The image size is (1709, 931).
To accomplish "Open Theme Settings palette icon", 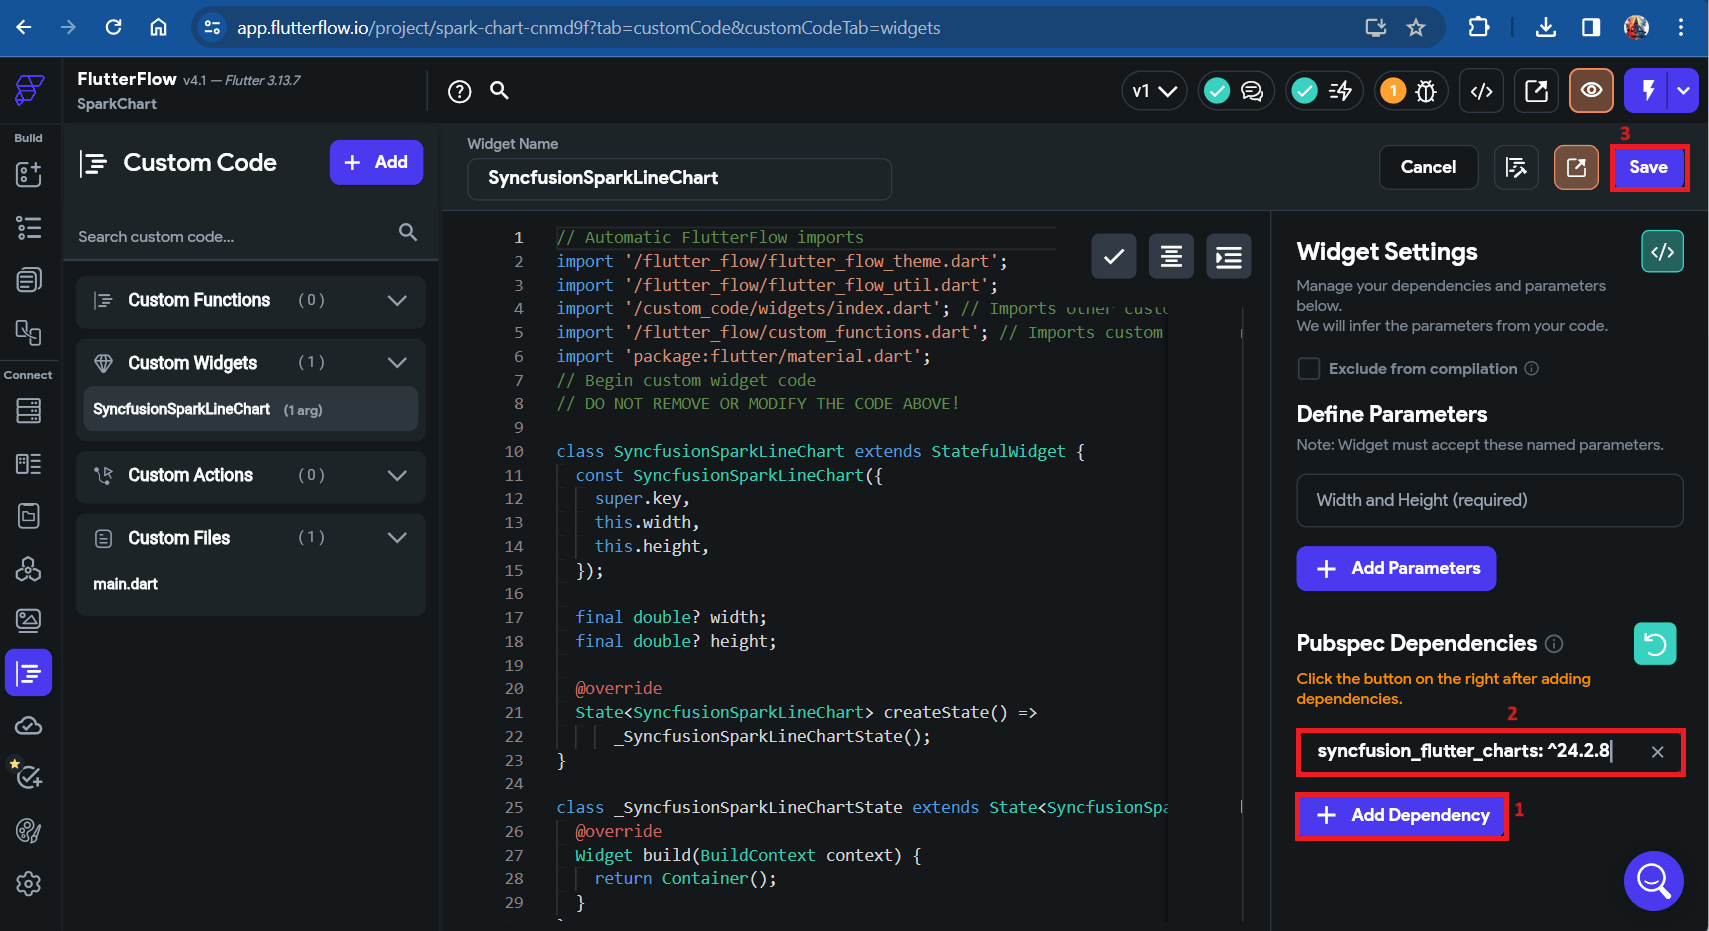I will pyautogui.click(x=29, y=831).
